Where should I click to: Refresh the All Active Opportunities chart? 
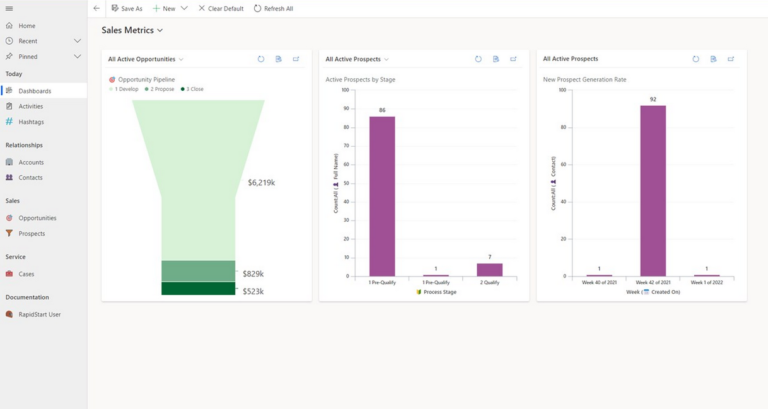click(x=261, y=59)
